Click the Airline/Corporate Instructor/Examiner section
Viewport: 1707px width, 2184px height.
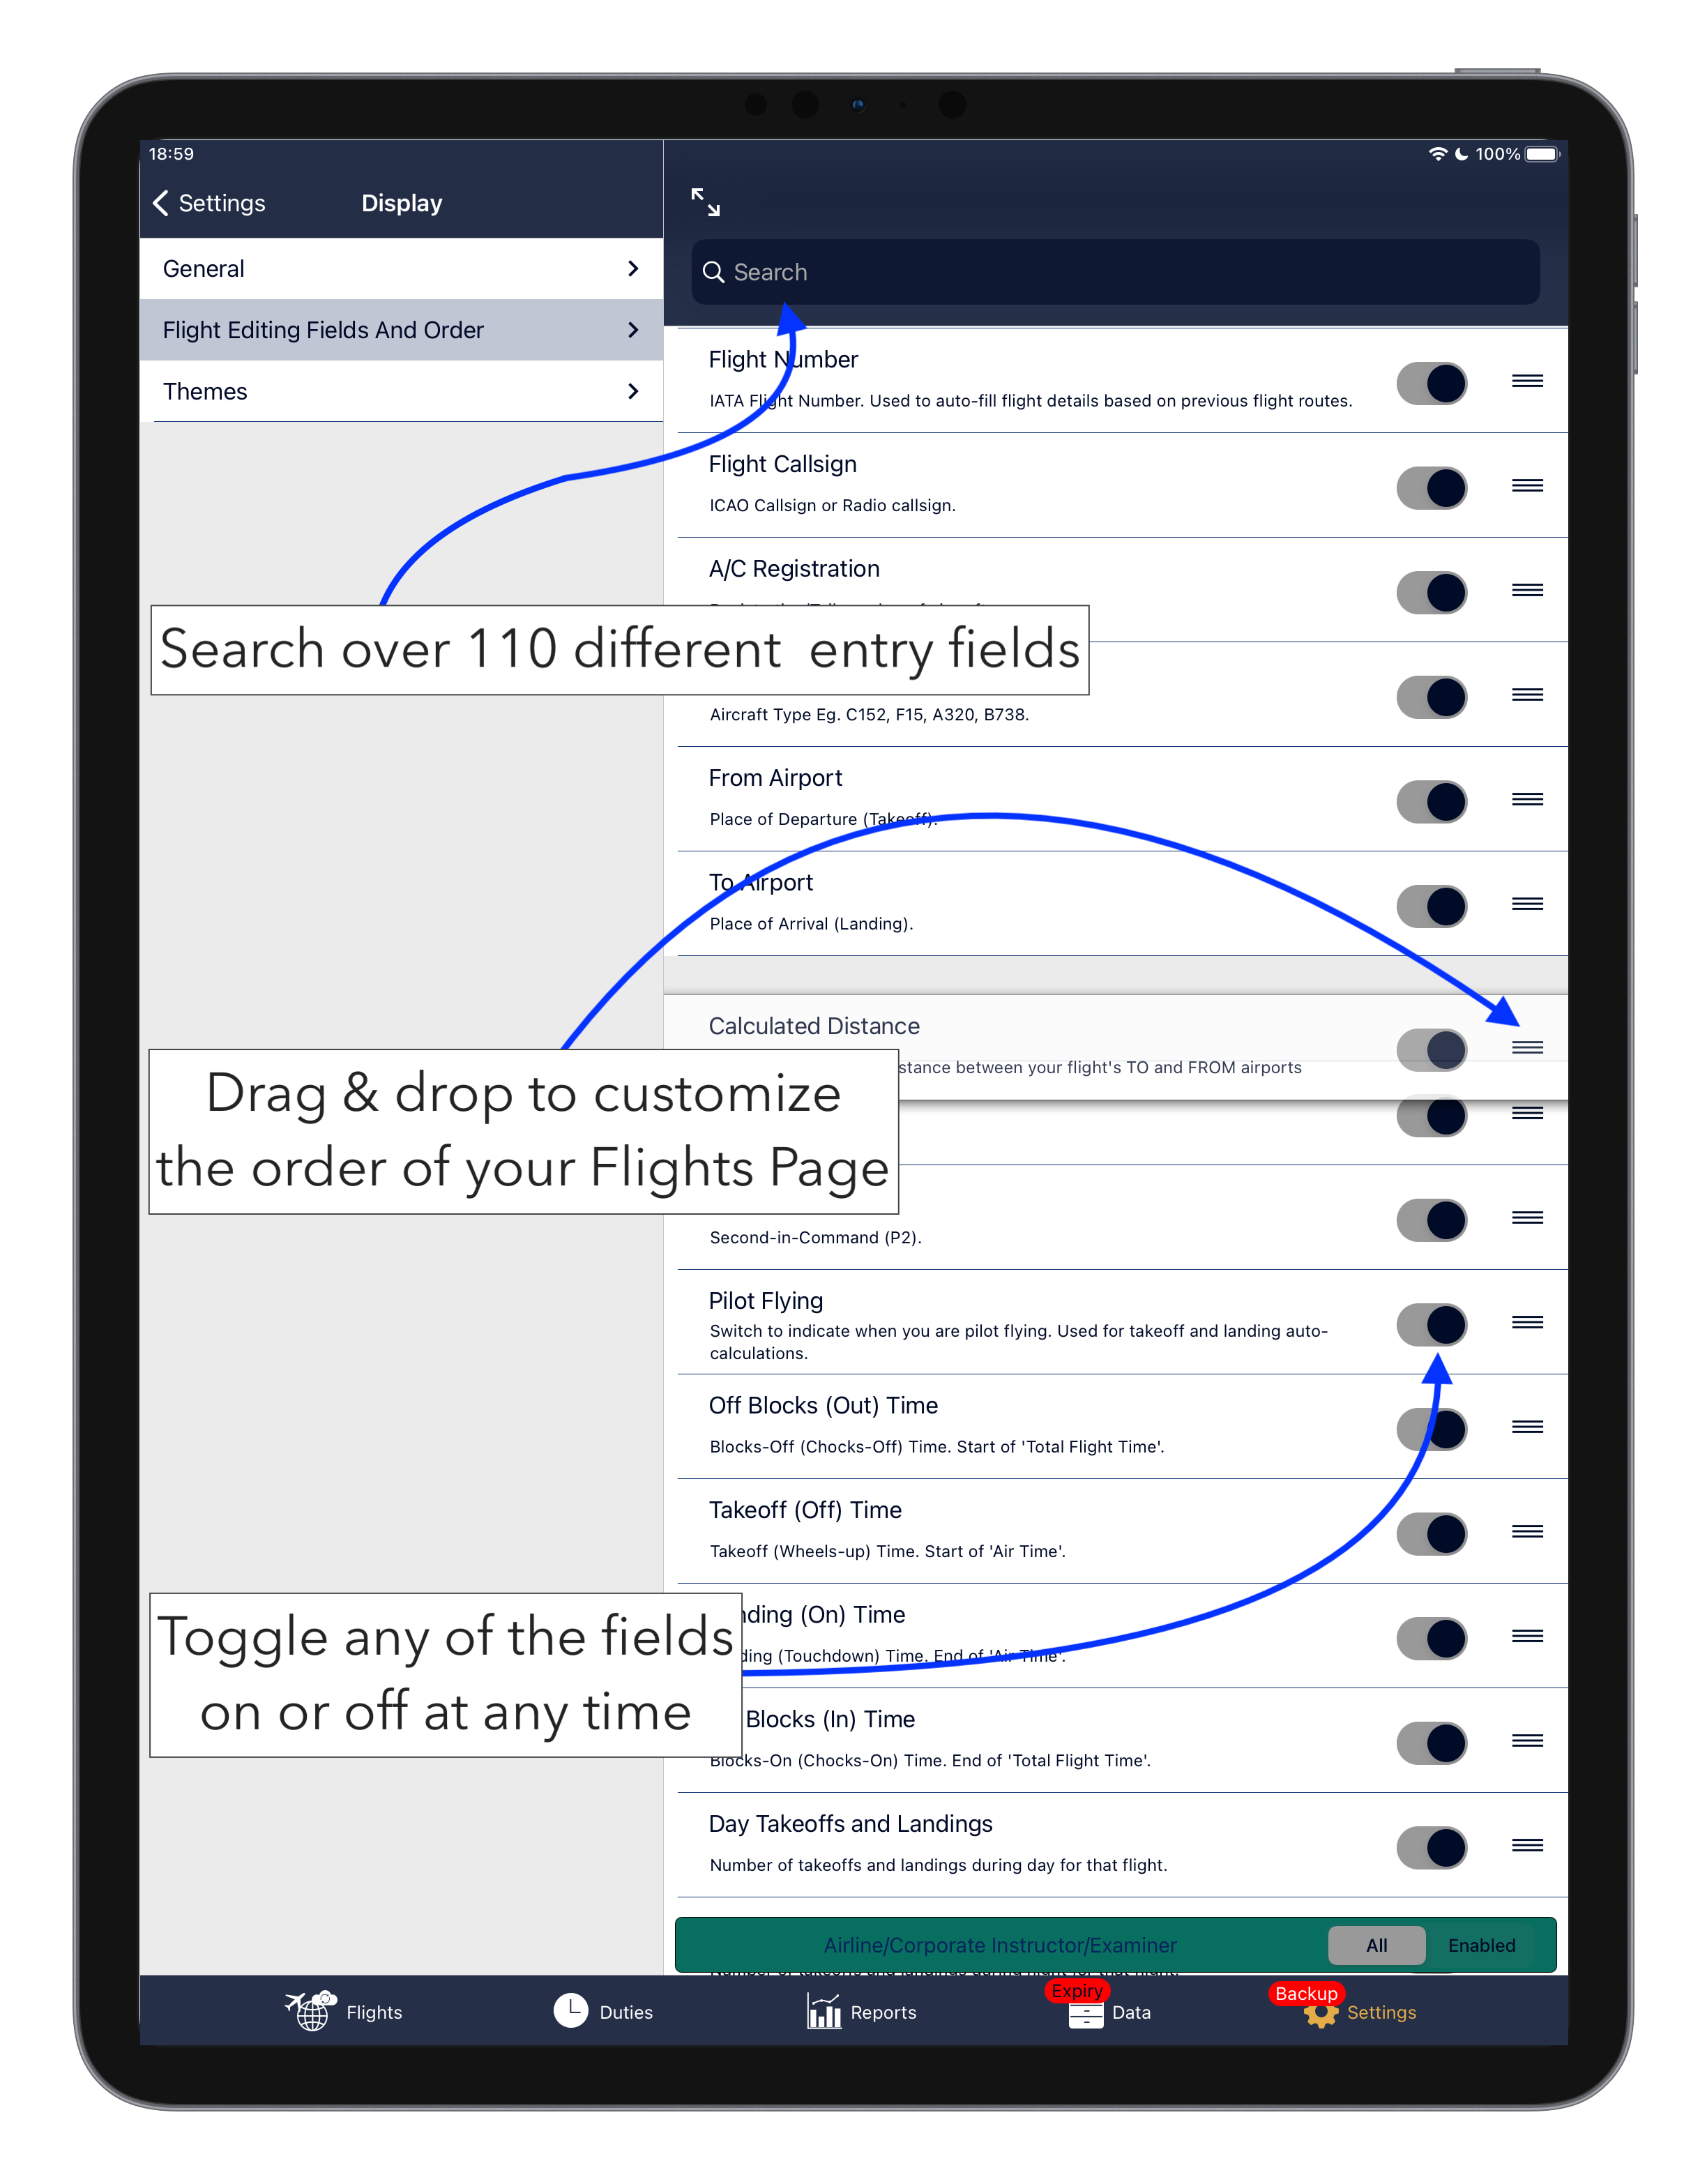[x=1093, y=1945]
